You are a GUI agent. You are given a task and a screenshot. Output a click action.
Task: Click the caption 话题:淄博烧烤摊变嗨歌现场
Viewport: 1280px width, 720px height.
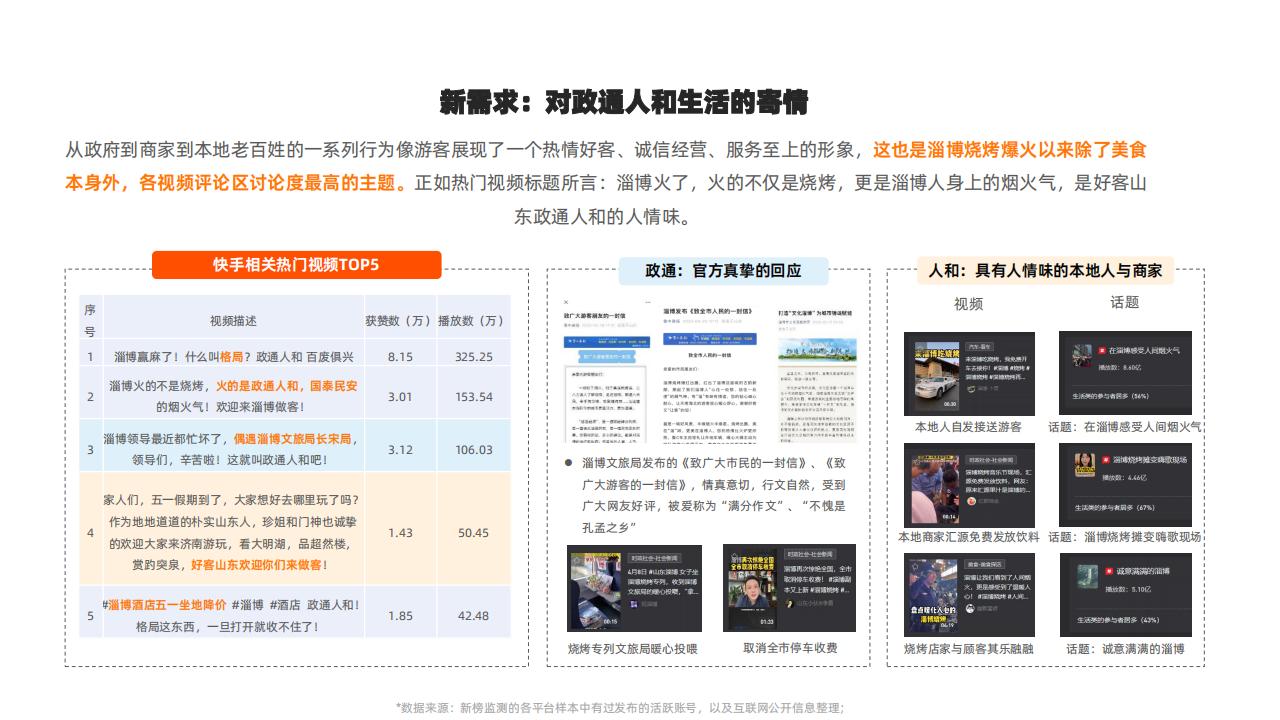click(x=1125, y=537)
